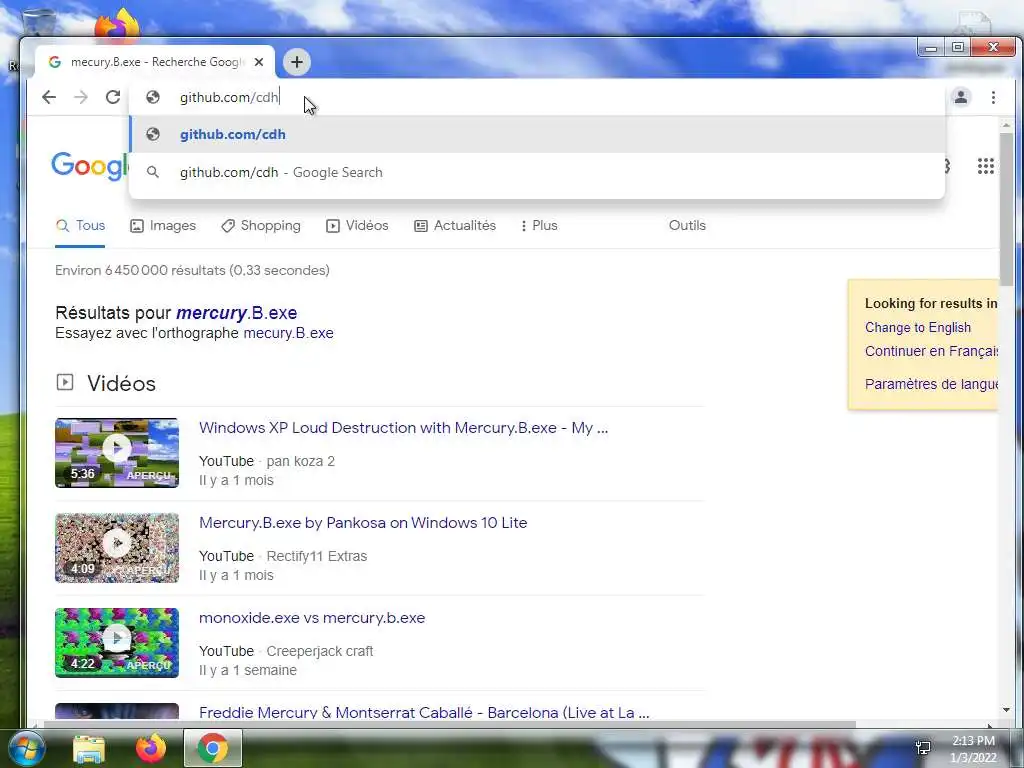Click the mercury.B.exe corrected results link
Viewport: 1024px width, 768px height.
click(x=236, y=313)
